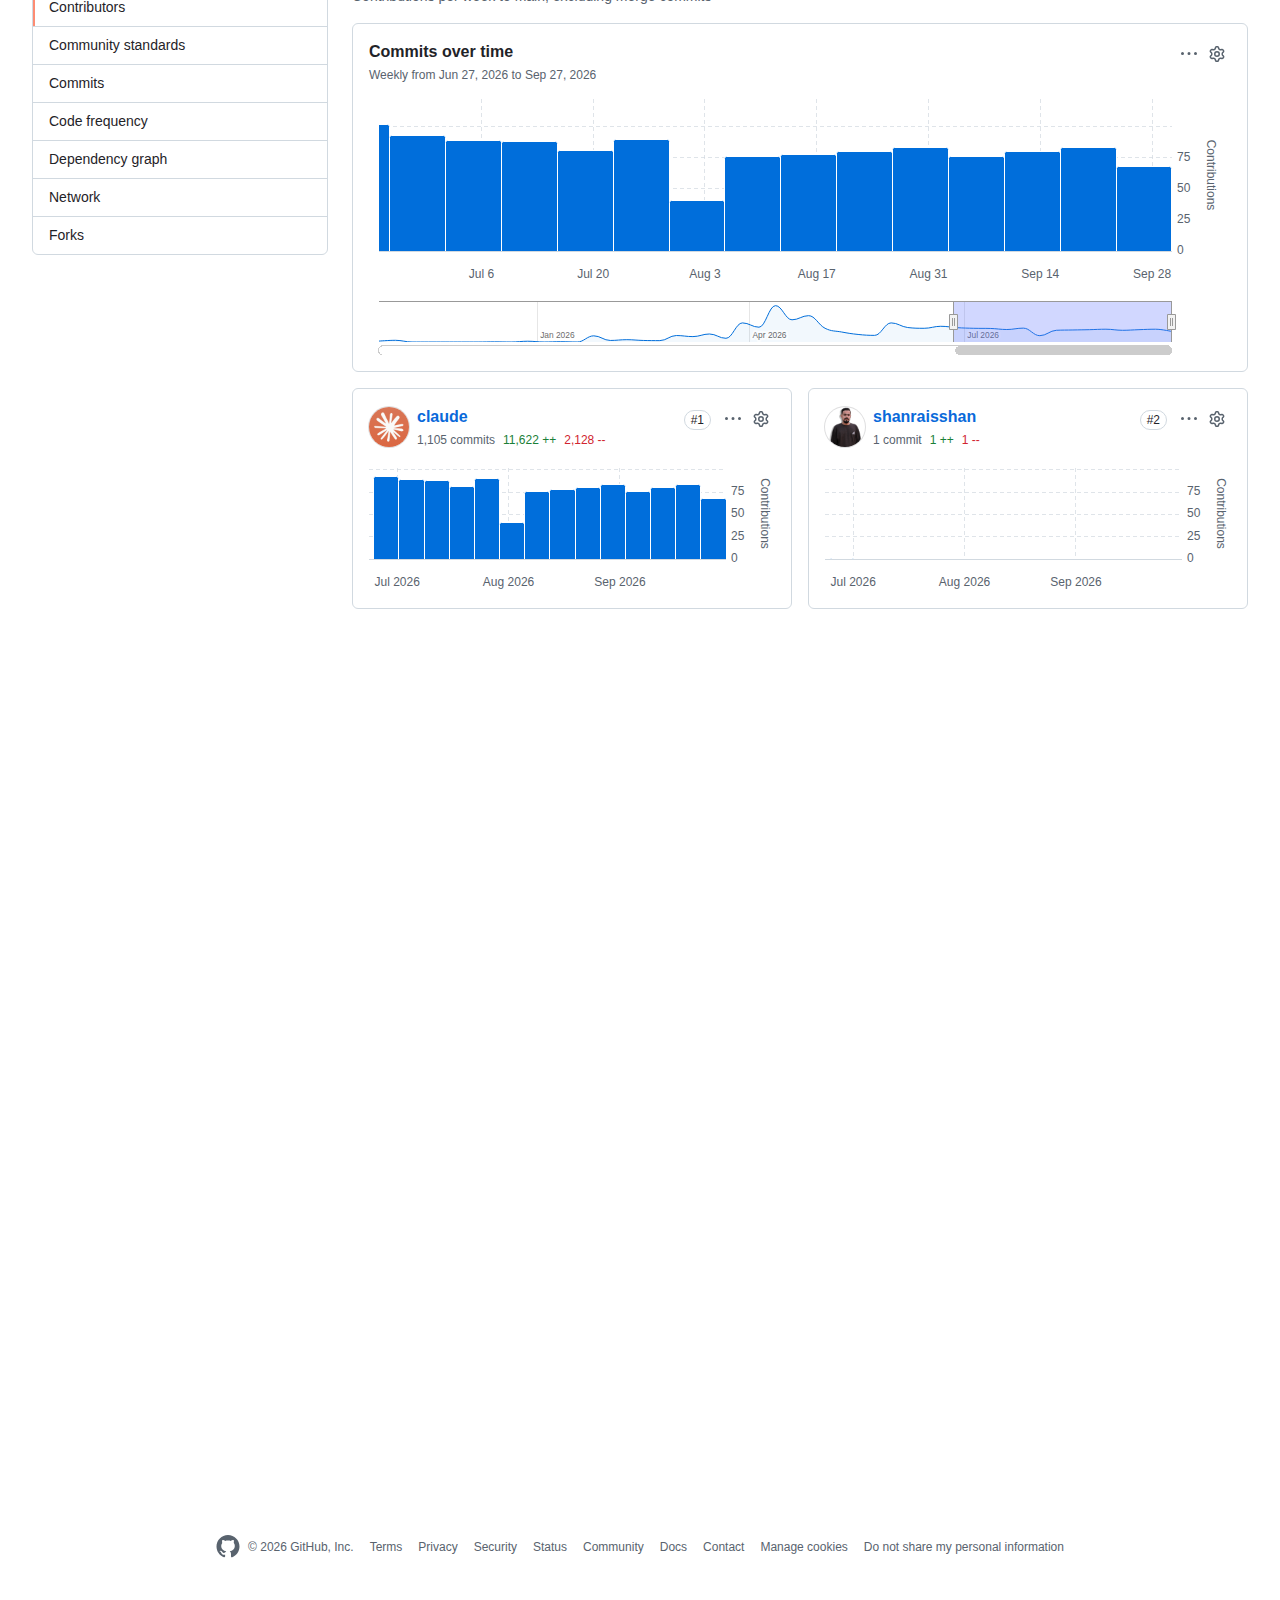This screenshot has width=1280, height=1600.
Task: Open the Status footer link
Action: click(x=550, y=1547)
